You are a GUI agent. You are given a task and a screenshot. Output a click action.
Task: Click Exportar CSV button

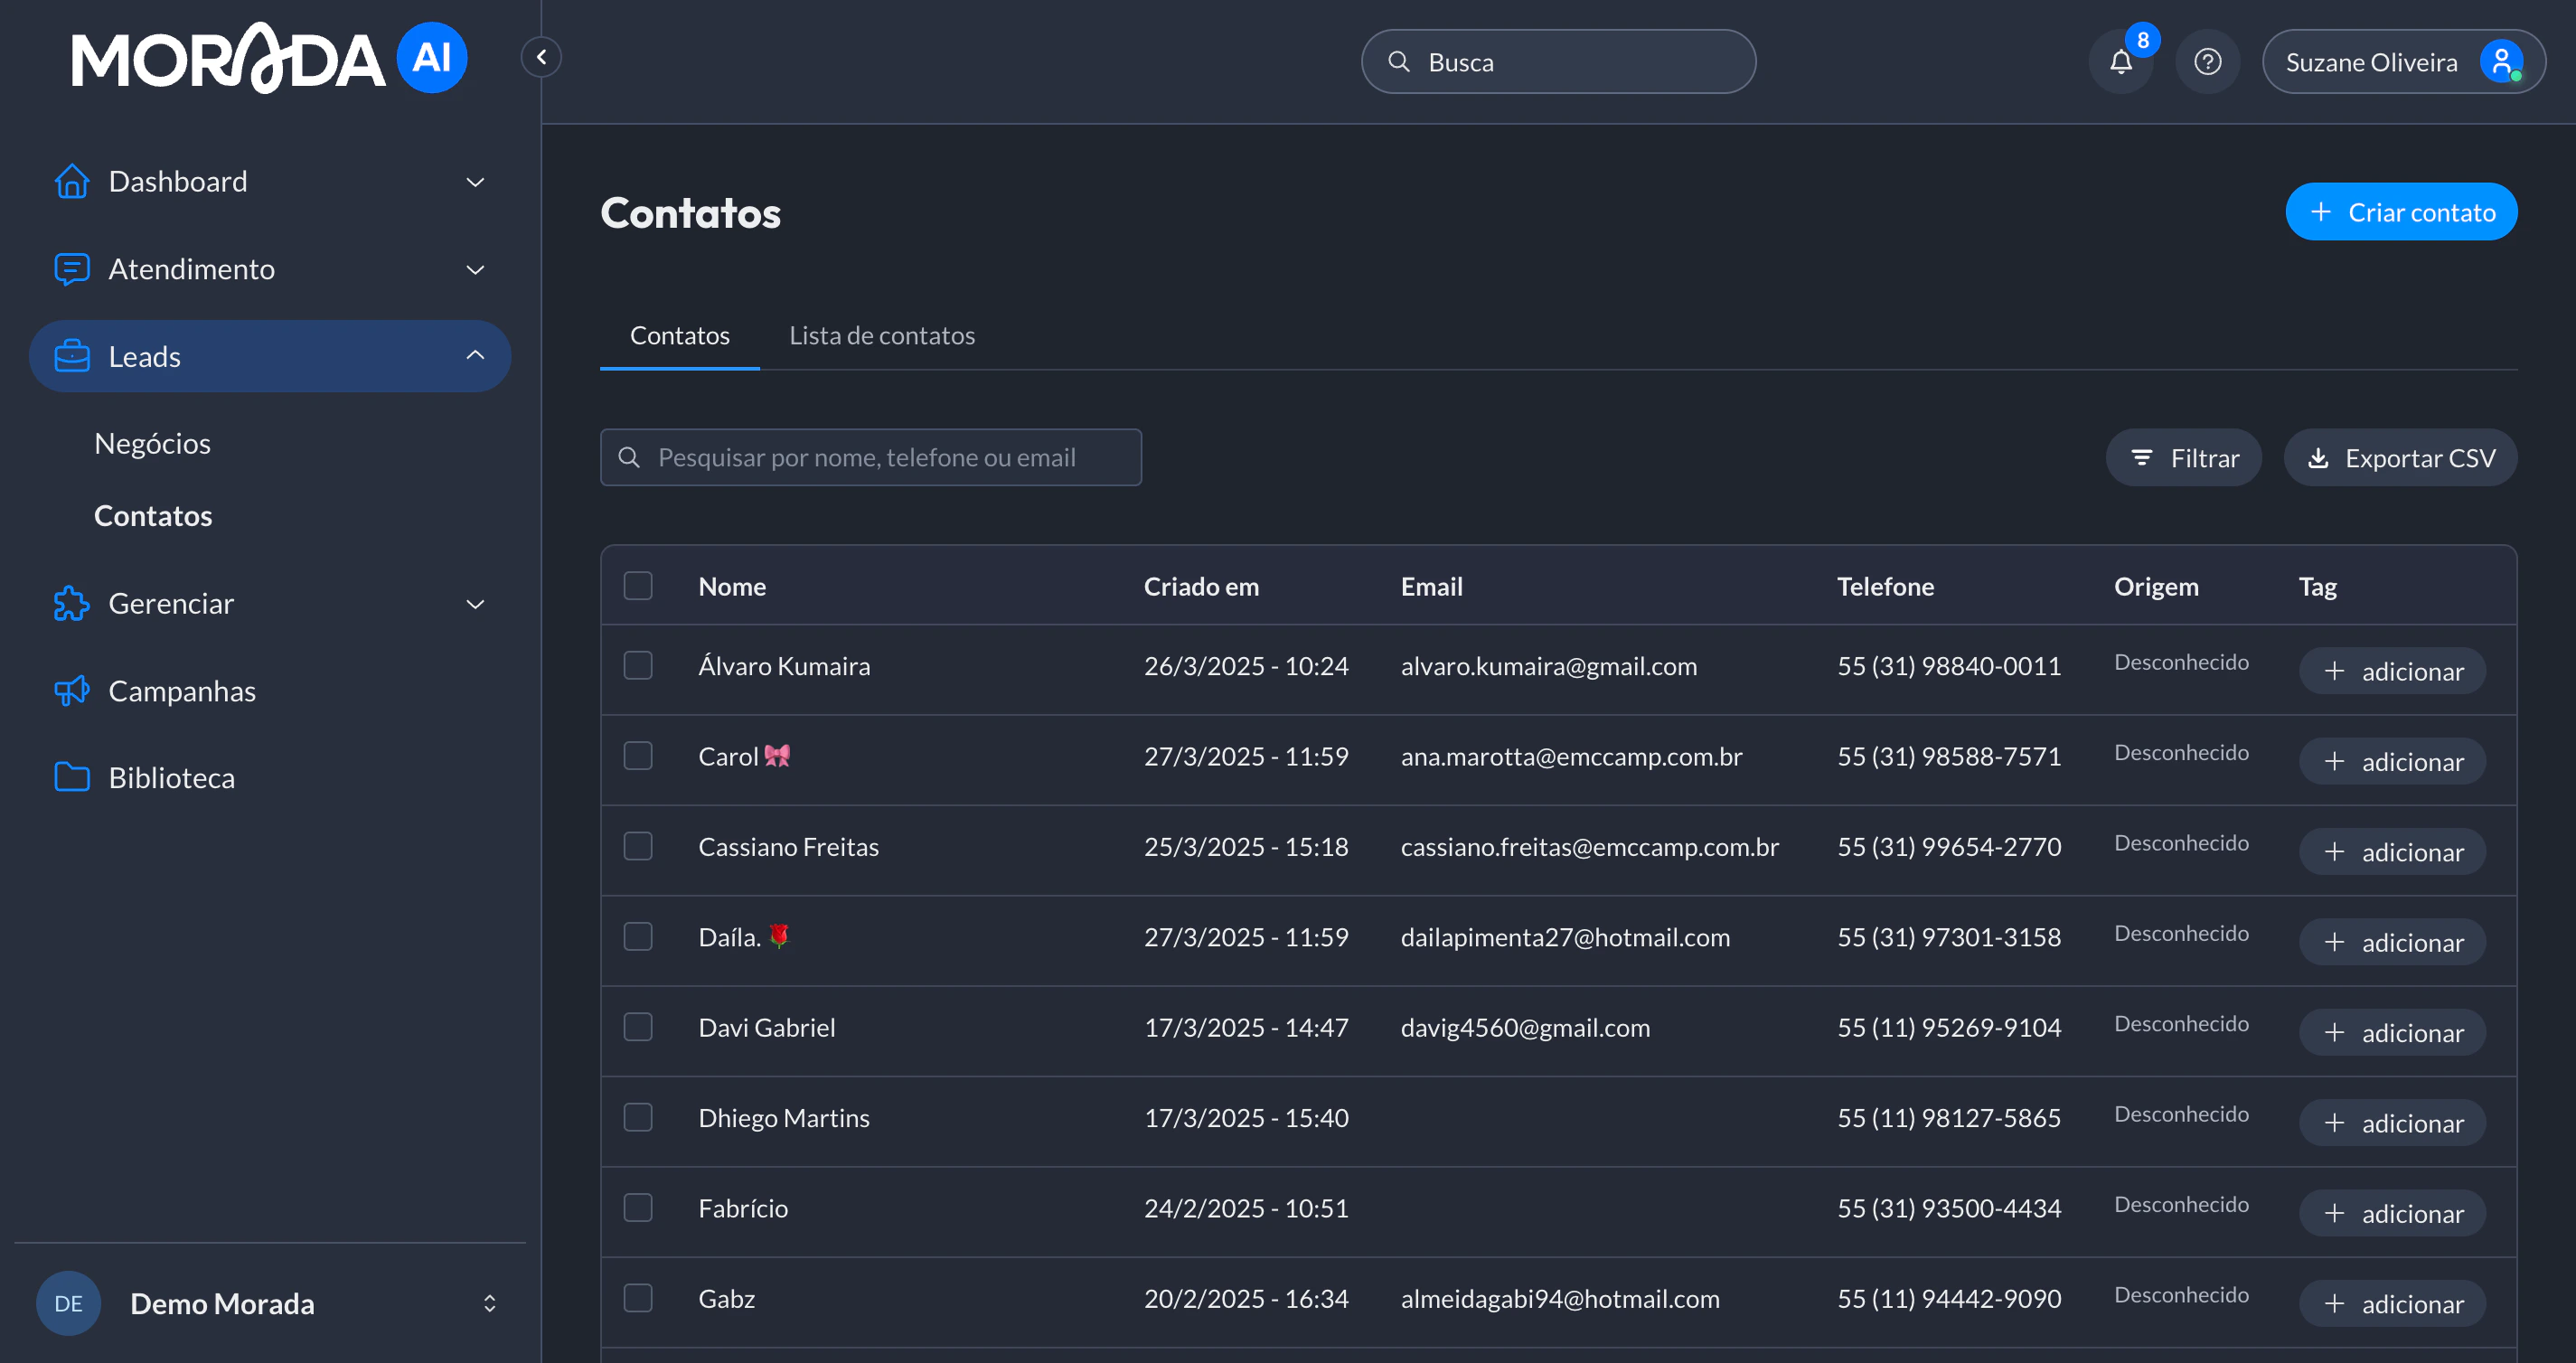pyautogui.click(x=2400, y=458)
